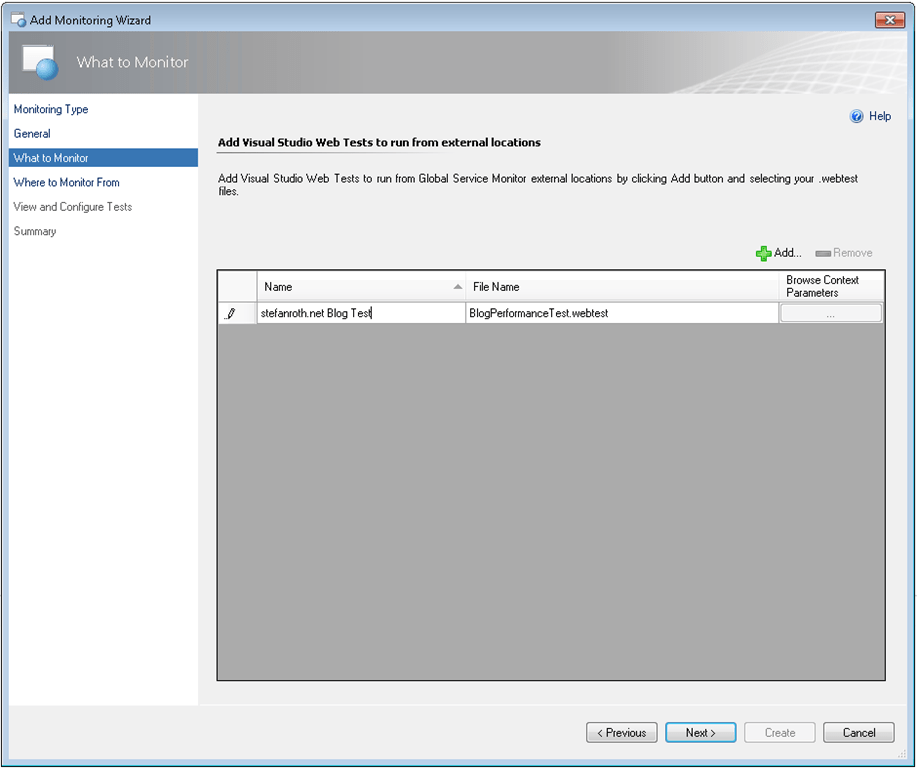Click the Cancel button
The height and width of the screenshot is (768, 917).
click(x=859, y=732)
